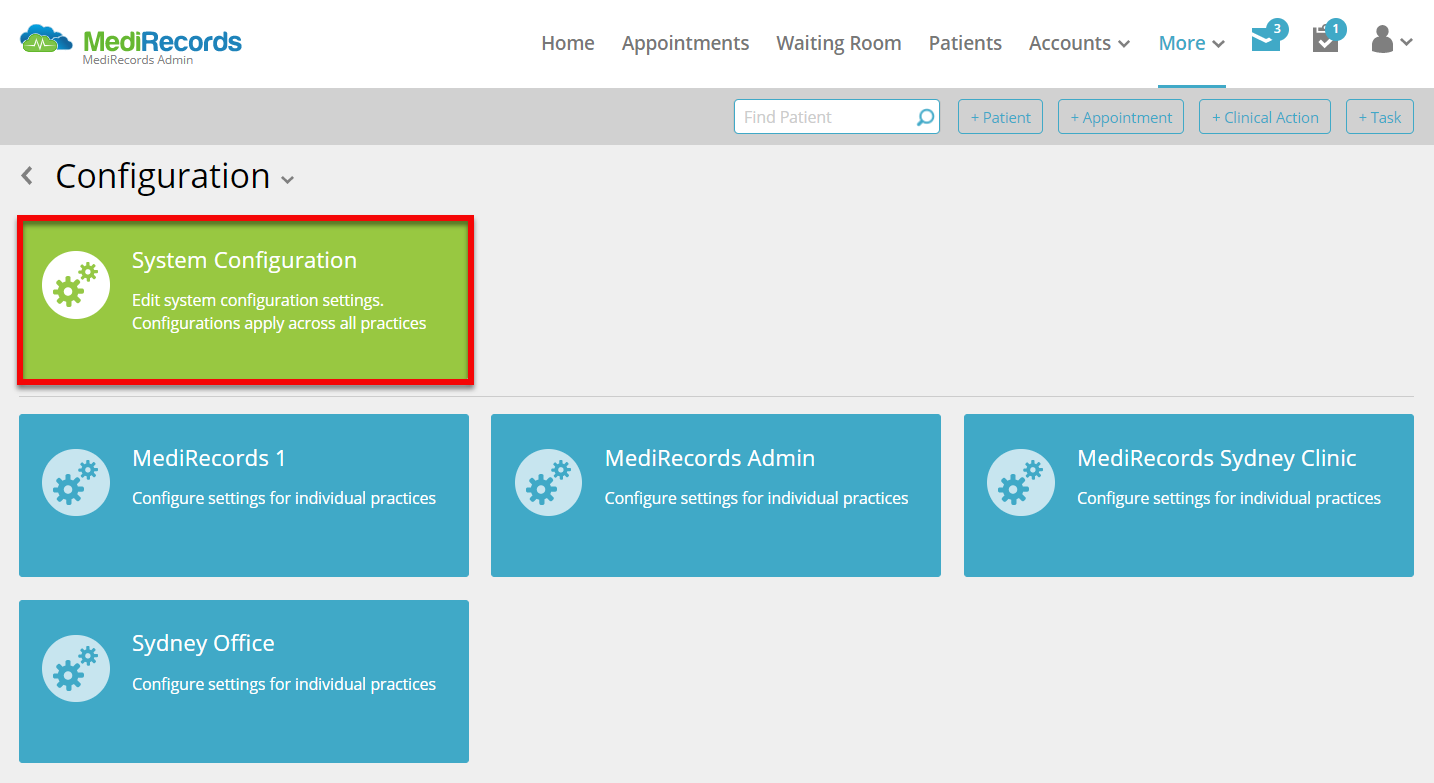Click the + Clinical Action button
The image size is (1434, 783).
coord(1264,116)
